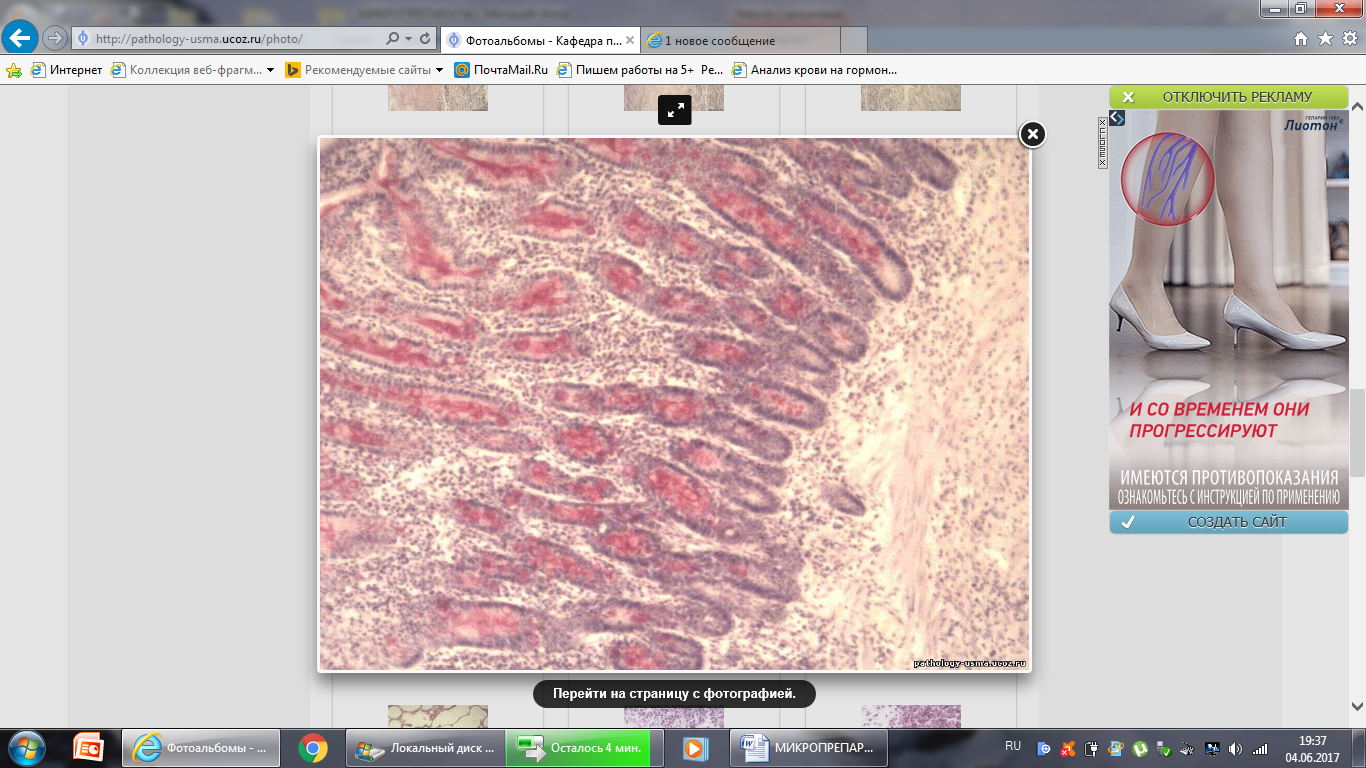Open the Локальный диск taskbar window
1366x768 pixels.
pyautogui.click(x=424, y=748)
